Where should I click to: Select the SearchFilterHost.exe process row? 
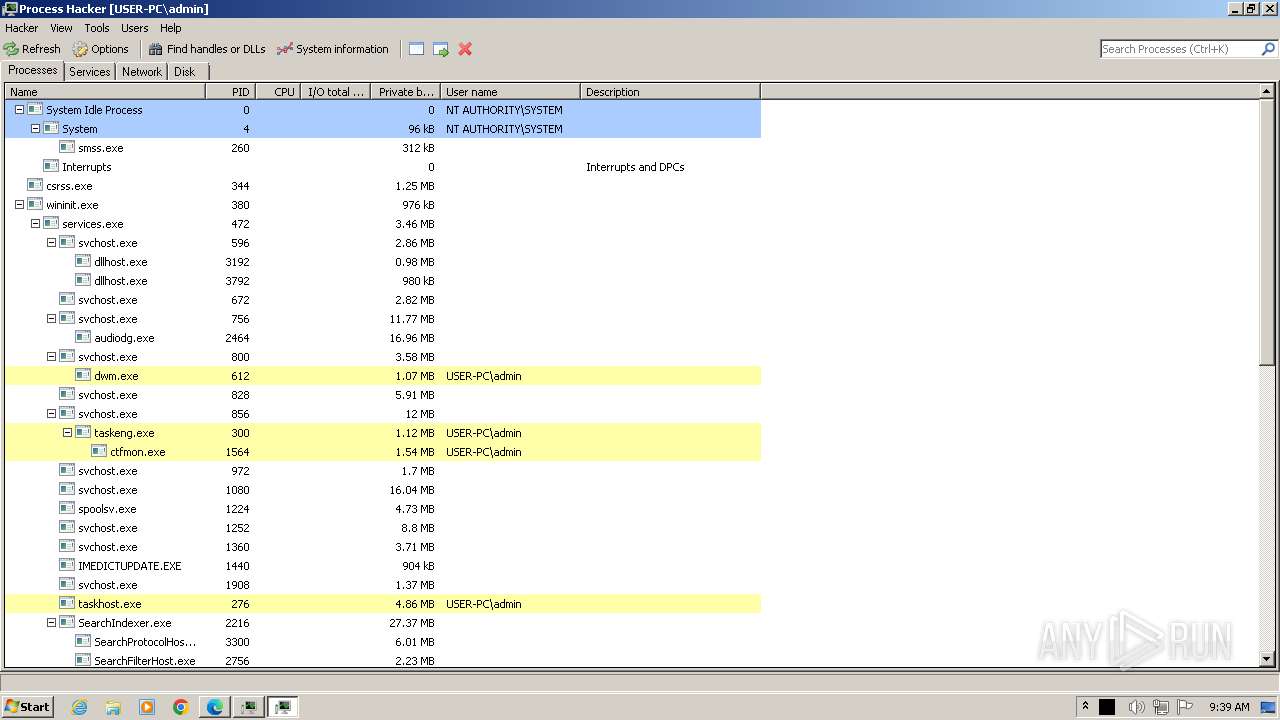tap(383, 661)
